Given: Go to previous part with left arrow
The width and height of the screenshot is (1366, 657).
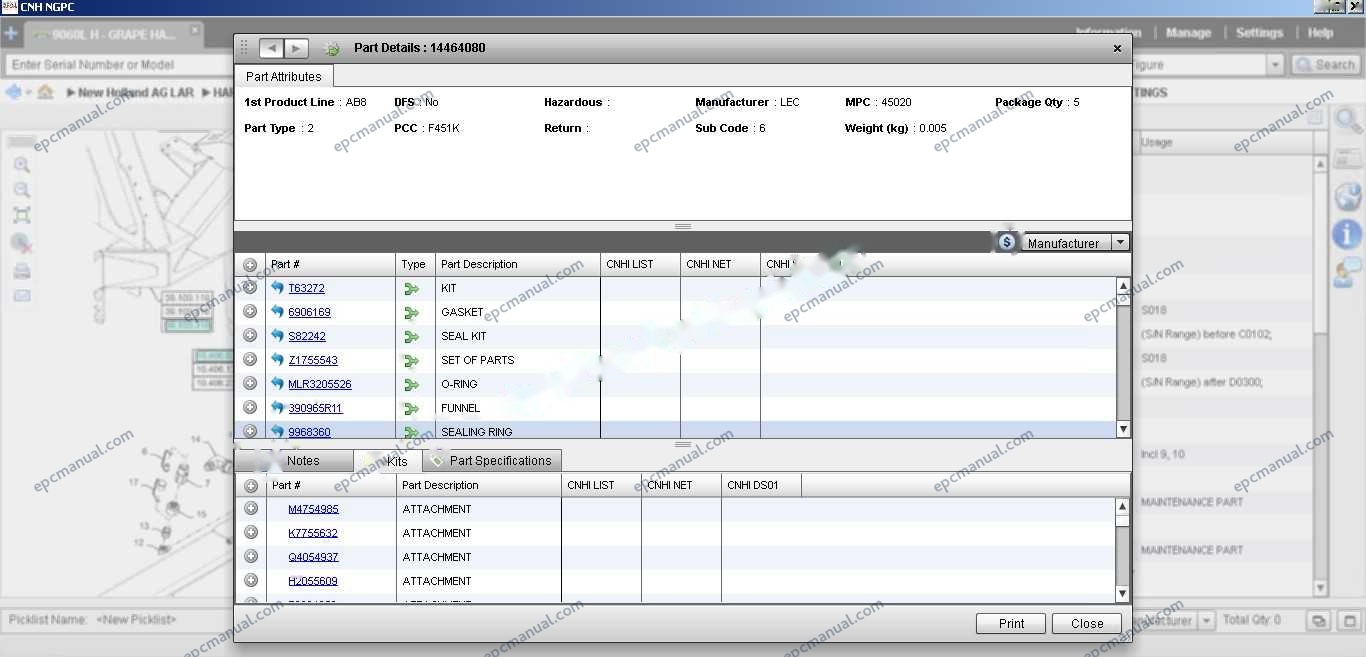Looking at the screenshot, I should (x=271, y=48).
